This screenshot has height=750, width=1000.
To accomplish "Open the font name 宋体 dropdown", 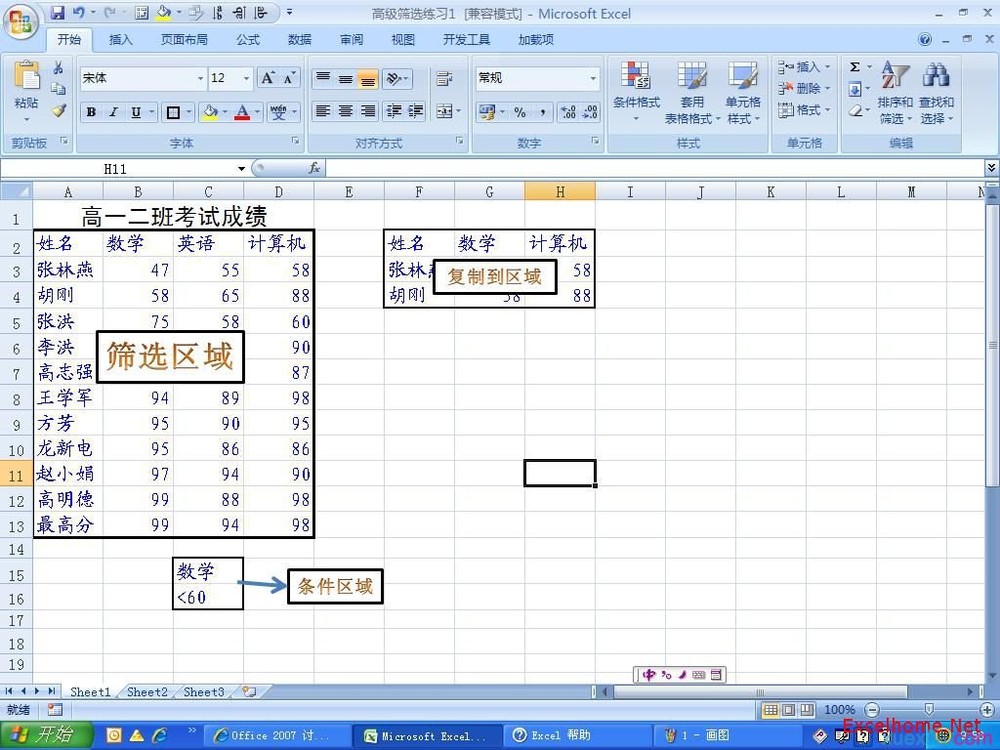I will click(x=200, y=78).
